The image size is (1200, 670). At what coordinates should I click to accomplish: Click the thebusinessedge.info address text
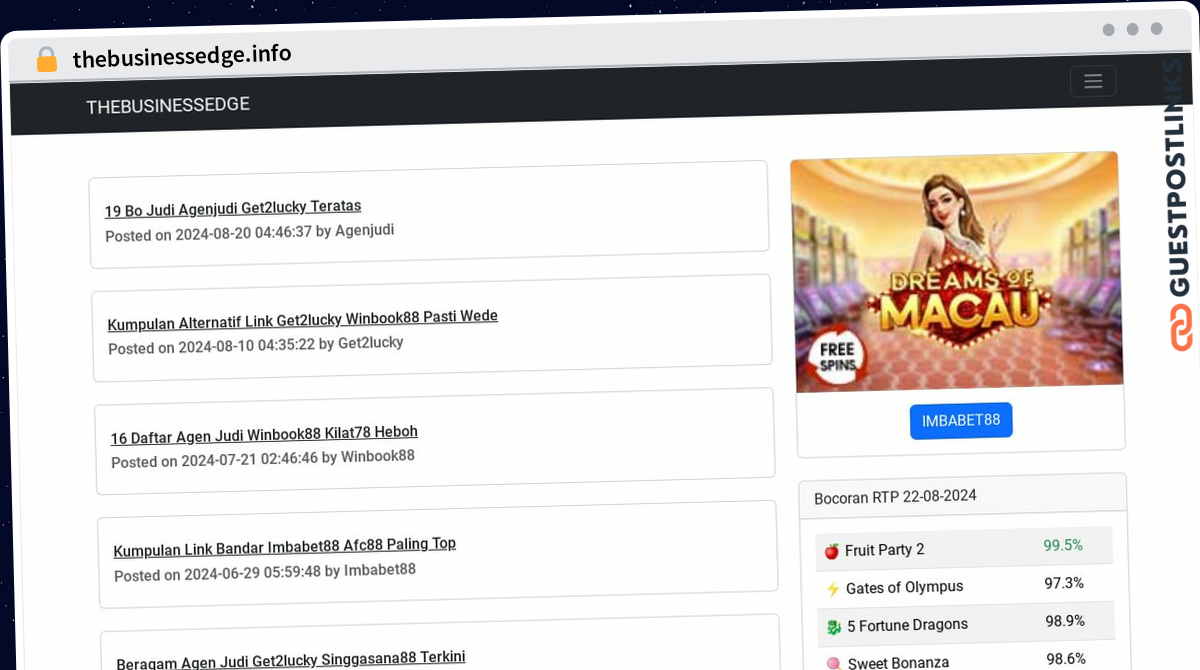tap(182, 56)
